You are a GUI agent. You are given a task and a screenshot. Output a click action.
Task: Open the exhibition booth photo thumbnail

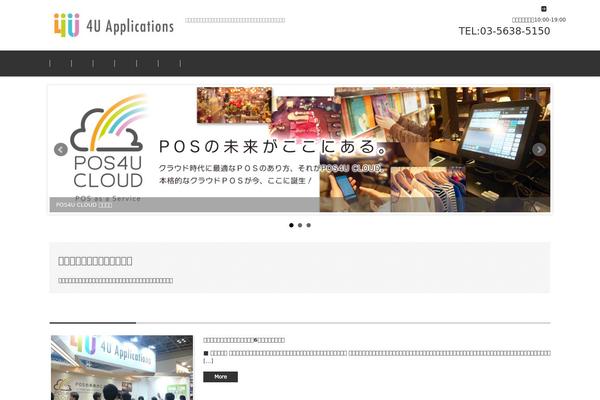(122, 367)
